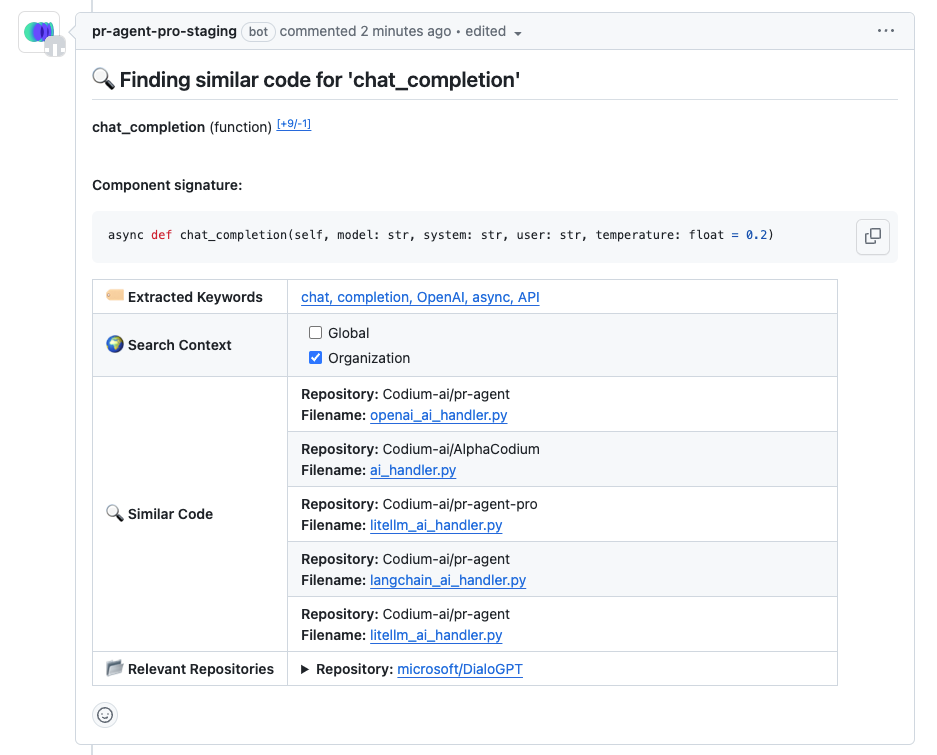Viewport: 937px width, 755px height.
Task: Open ai_handler.py from AlphaCodium
Action: 413,470
